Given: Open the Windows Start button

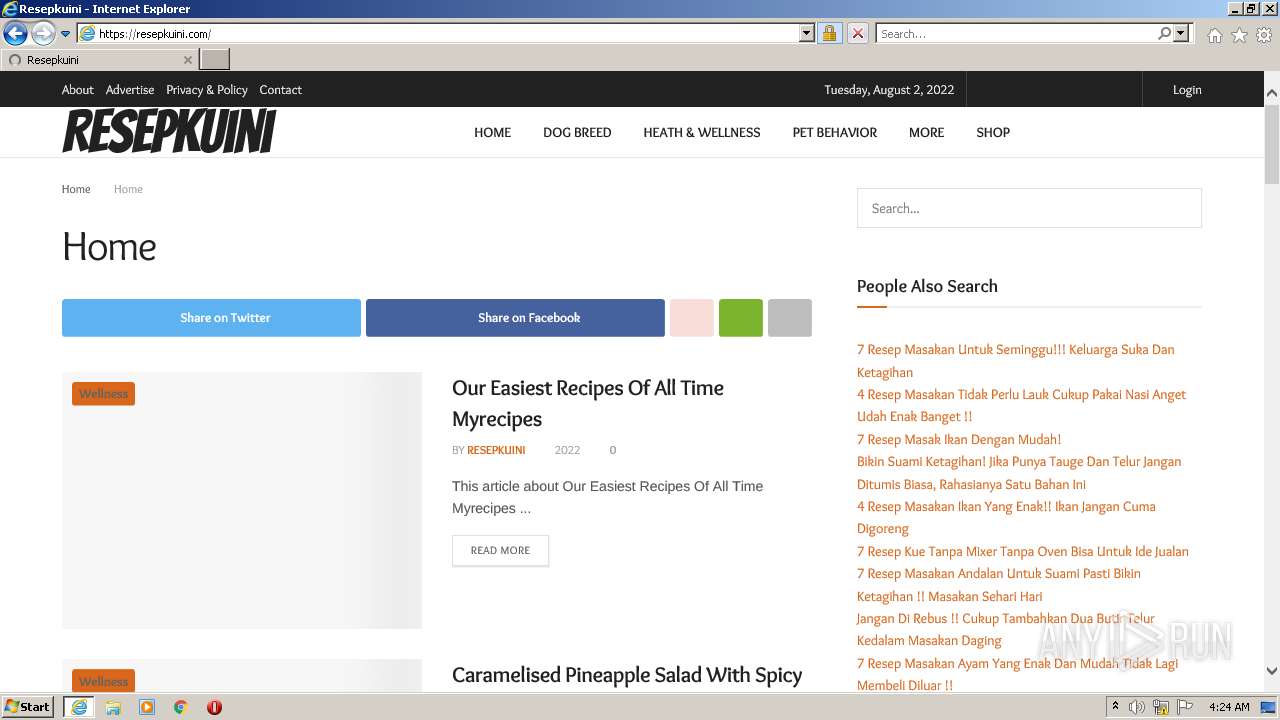Looking at the screenshot, I should (x=28, y=707).
